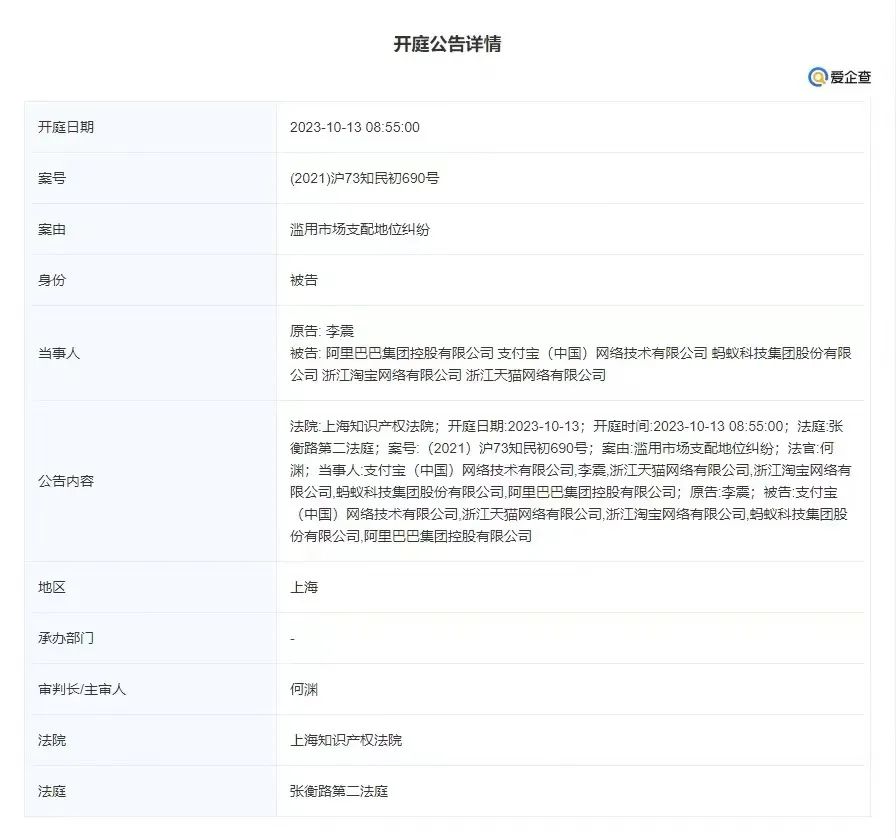Click the 开庭公告详情 page title
Viewport: 896px width, 838px height.
point(447,44)
